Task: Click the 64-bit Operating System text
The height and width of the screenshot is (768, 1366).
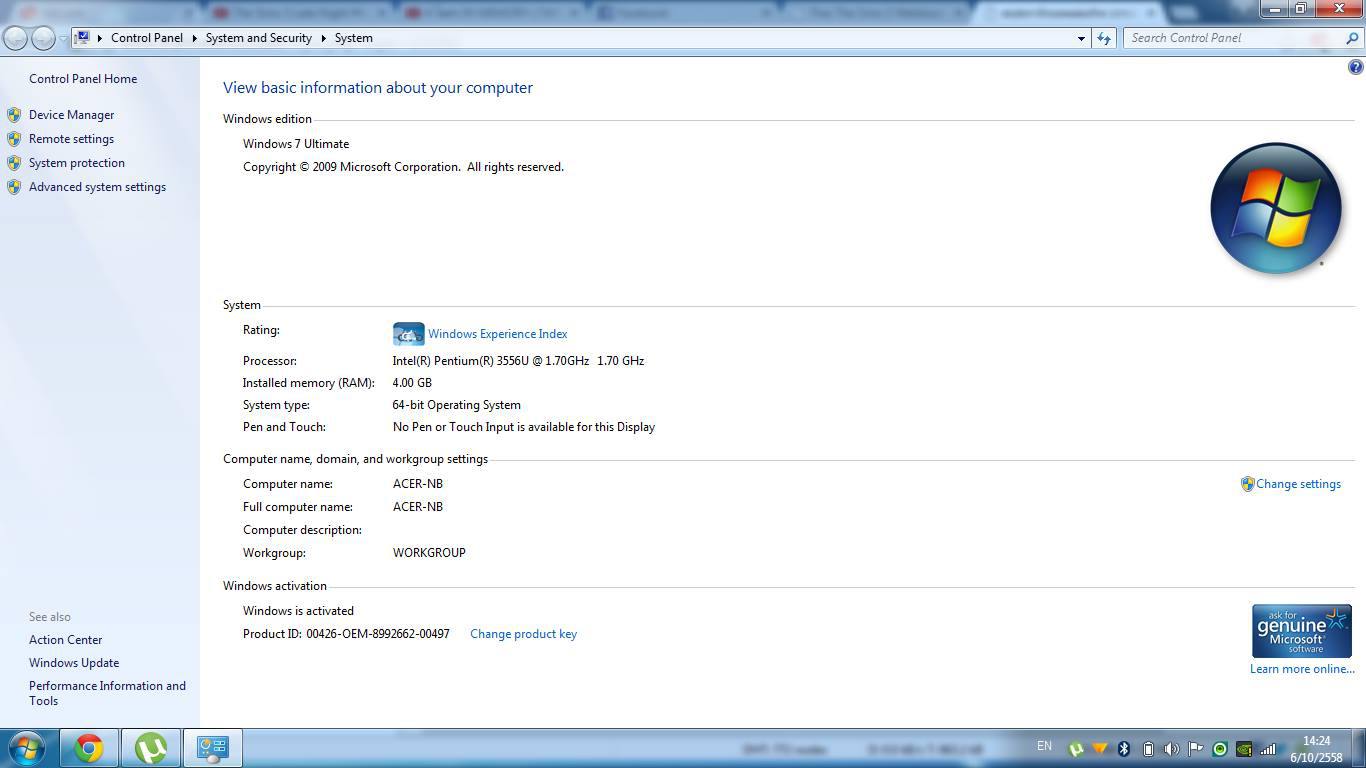Action: point(456,405)
